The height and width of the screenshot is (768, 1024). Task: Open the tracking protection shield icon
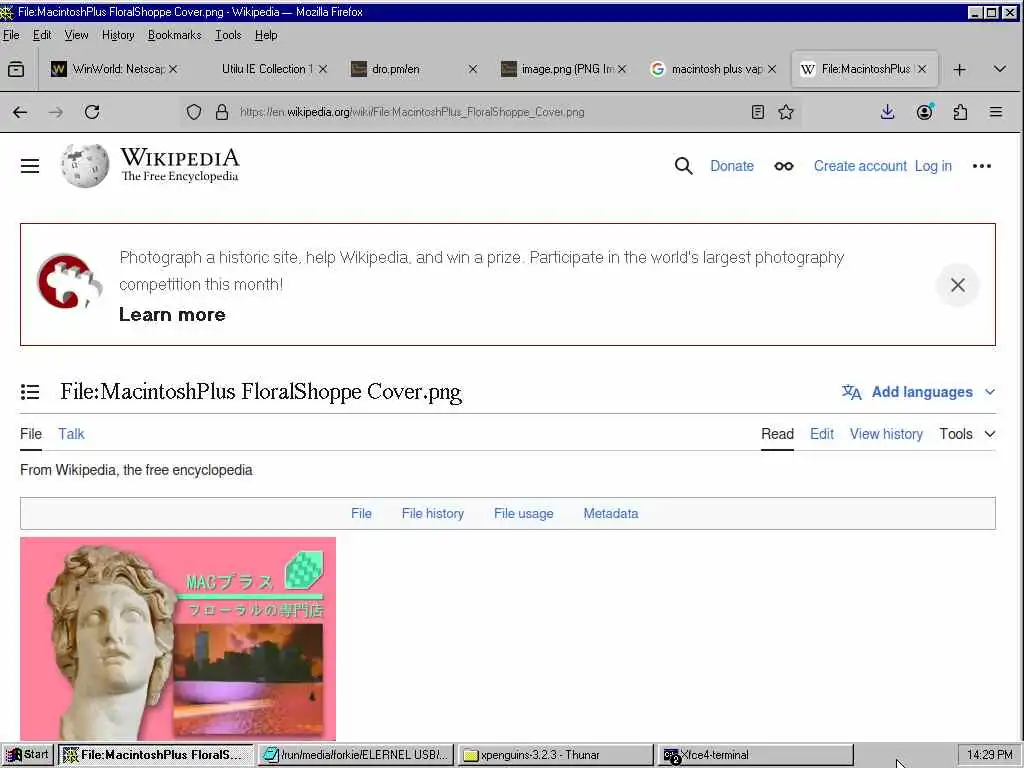(x=194, y=112)
